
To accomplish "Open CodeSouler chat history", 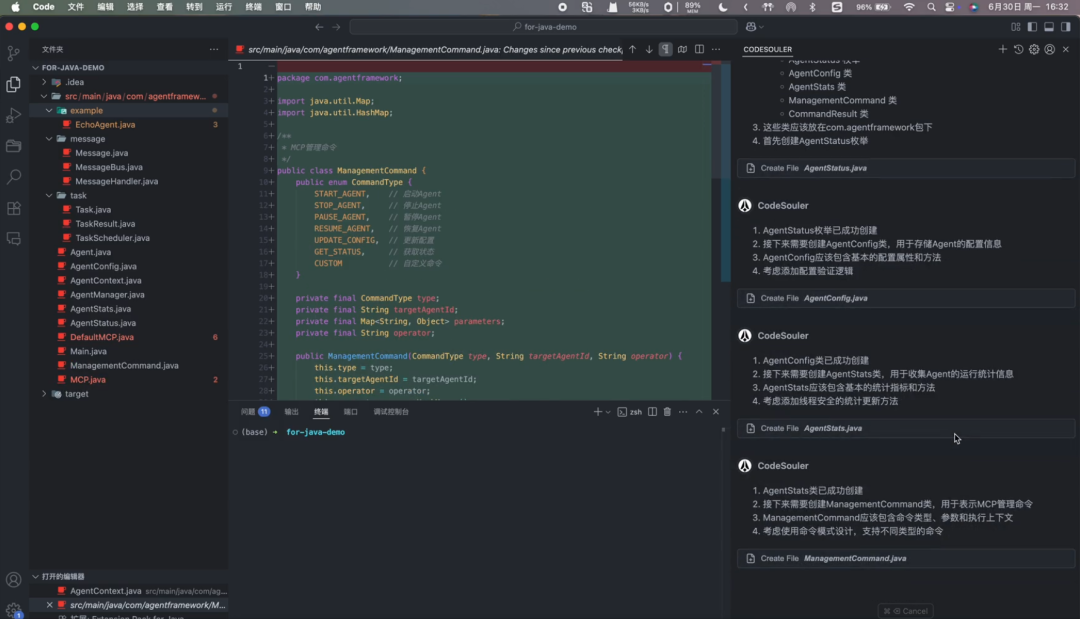I will [x=1018, y=48].
